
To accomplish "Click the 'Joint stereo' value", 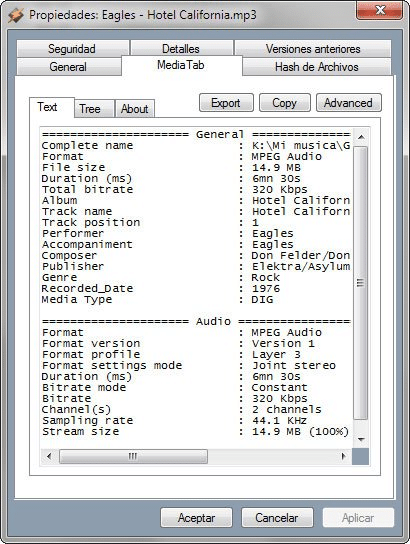I will pyautogui.click(x=293, y=365).
